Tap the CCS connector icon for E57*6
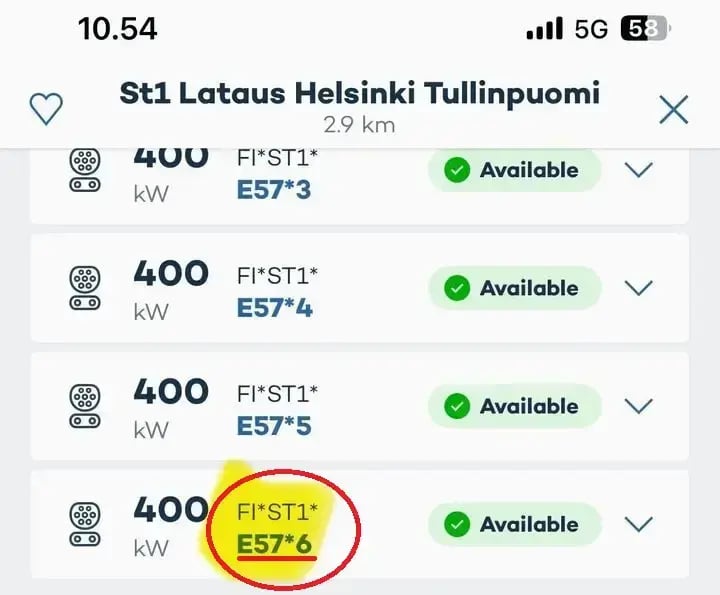 (x=84, y=525)
